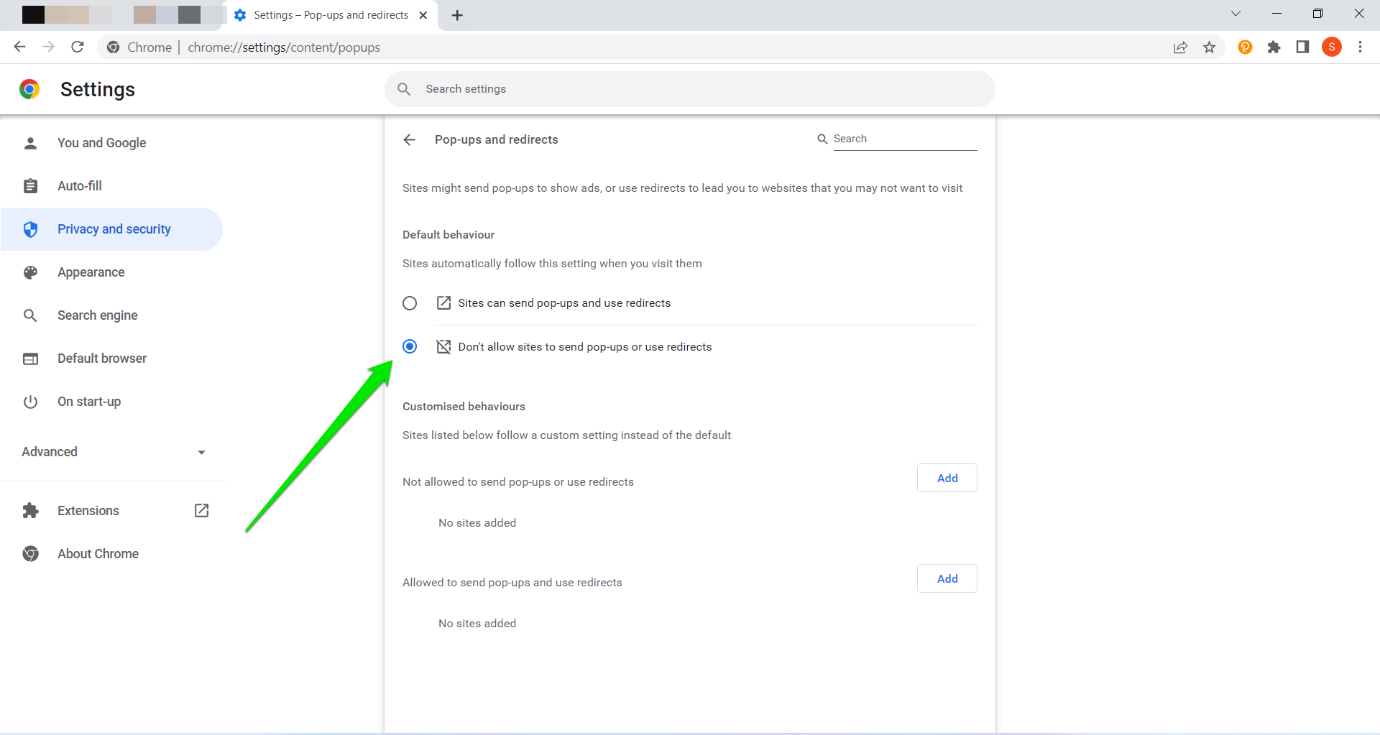Click the address bar URL
1380x735 pixels.
(x=284, y=47)
